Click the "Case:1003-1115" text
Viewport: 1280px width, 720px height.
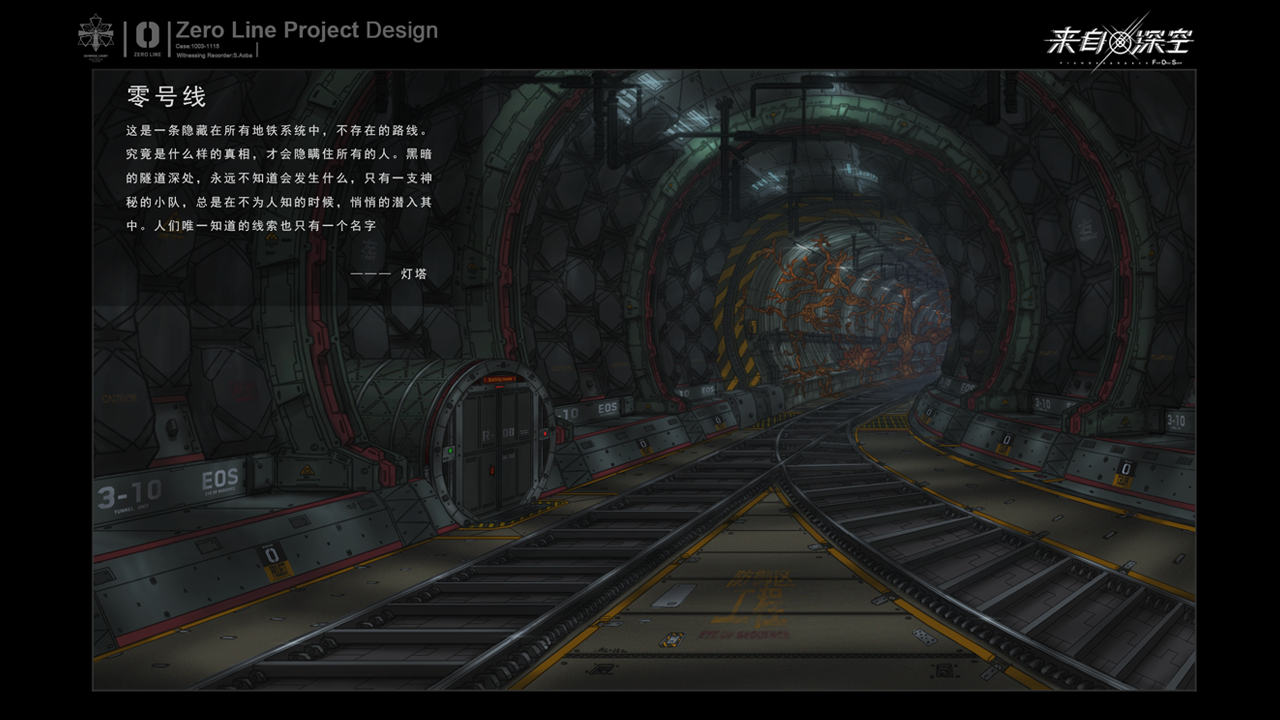(x=198, y=46)
